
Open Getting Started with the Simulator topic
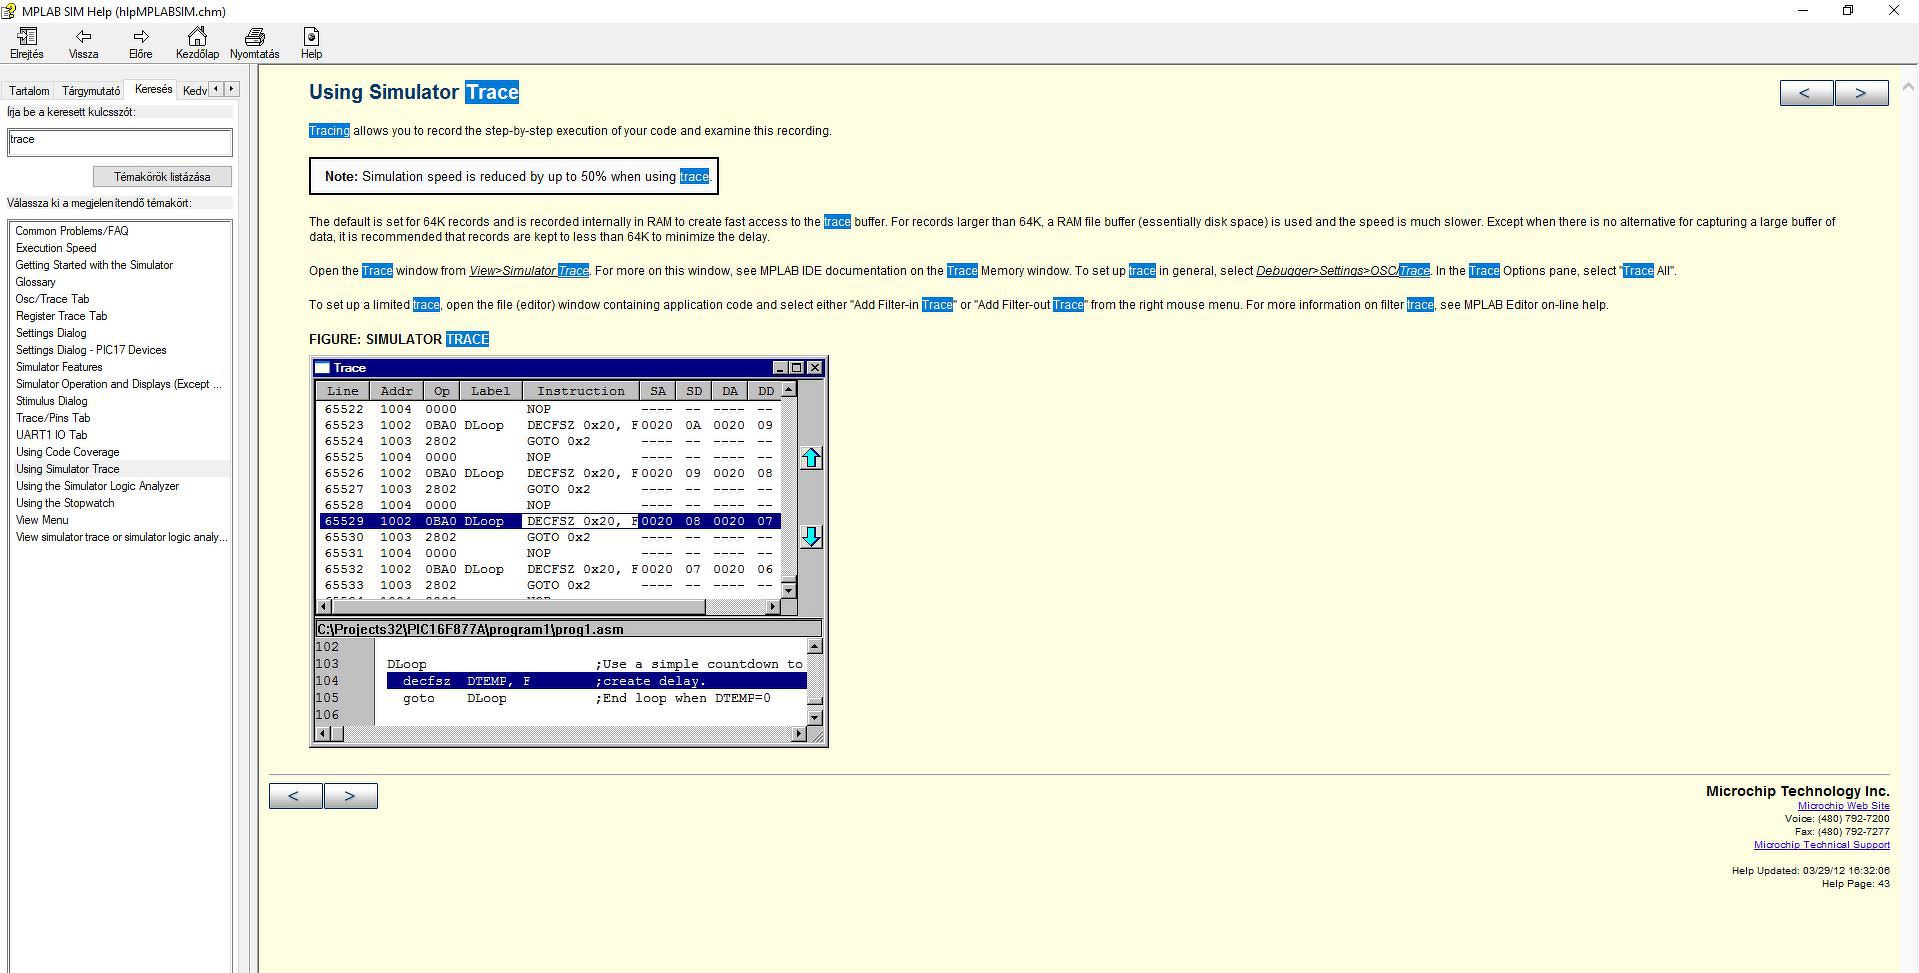[x=94, y=265]
